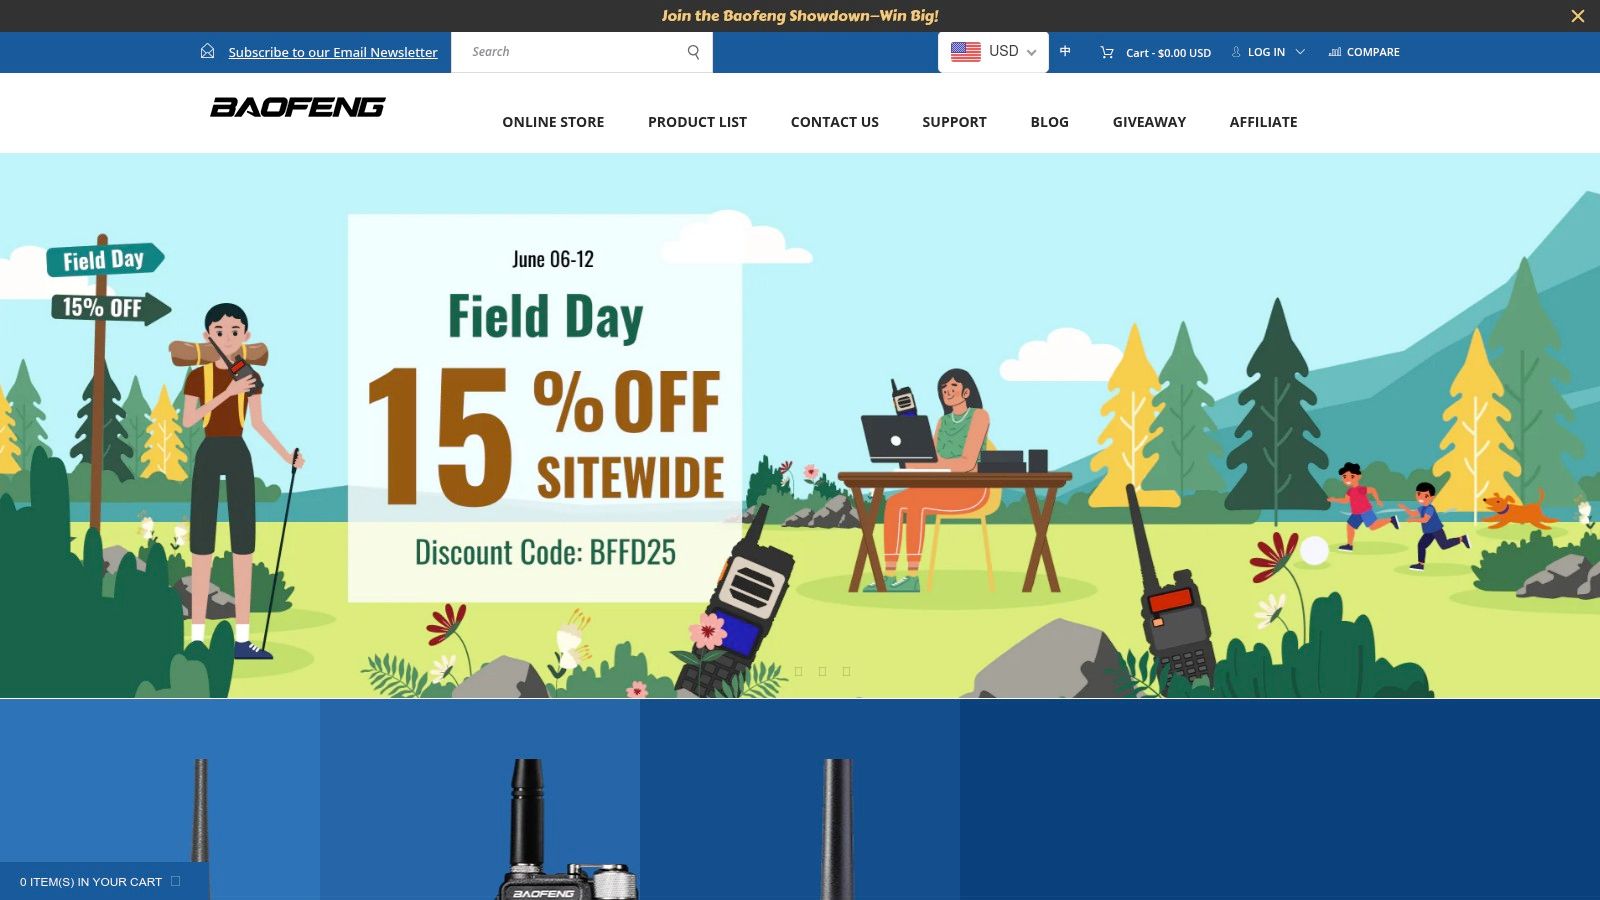Open the PRODUCT LIST menu
Viewport: 1600px width, 900px height.
(x=697, y=122)
